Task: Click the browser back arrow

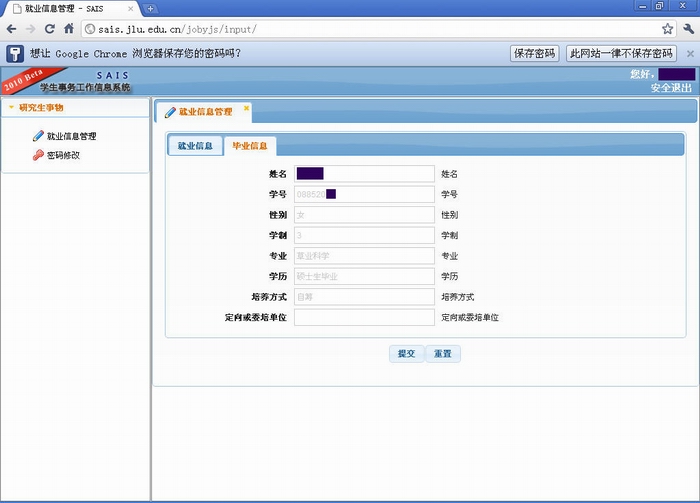Action: pyautogui.click(x=11, y=29)
